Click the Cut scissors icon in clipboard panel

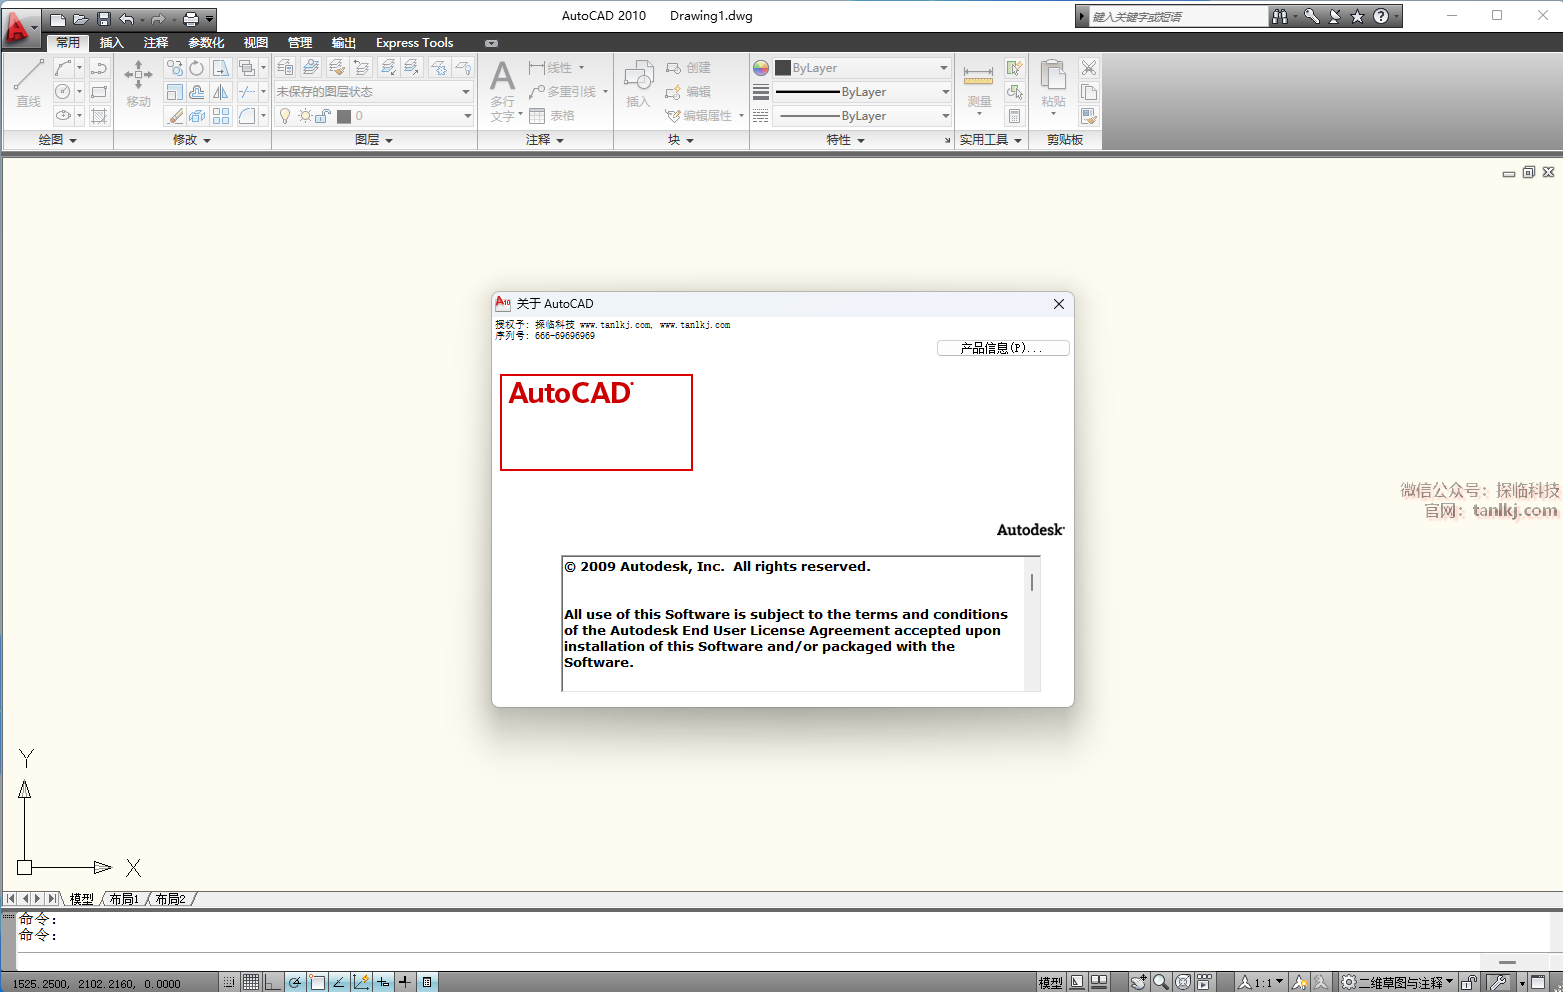coord(1089,68)
